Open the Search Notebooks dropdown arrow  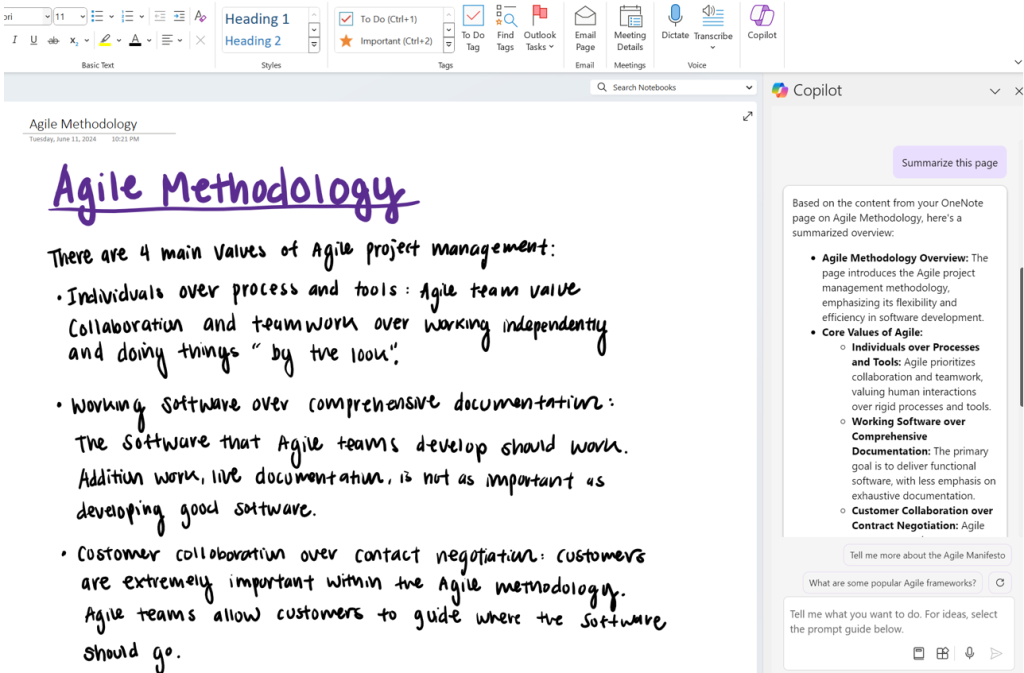click(x=748, y=87)
